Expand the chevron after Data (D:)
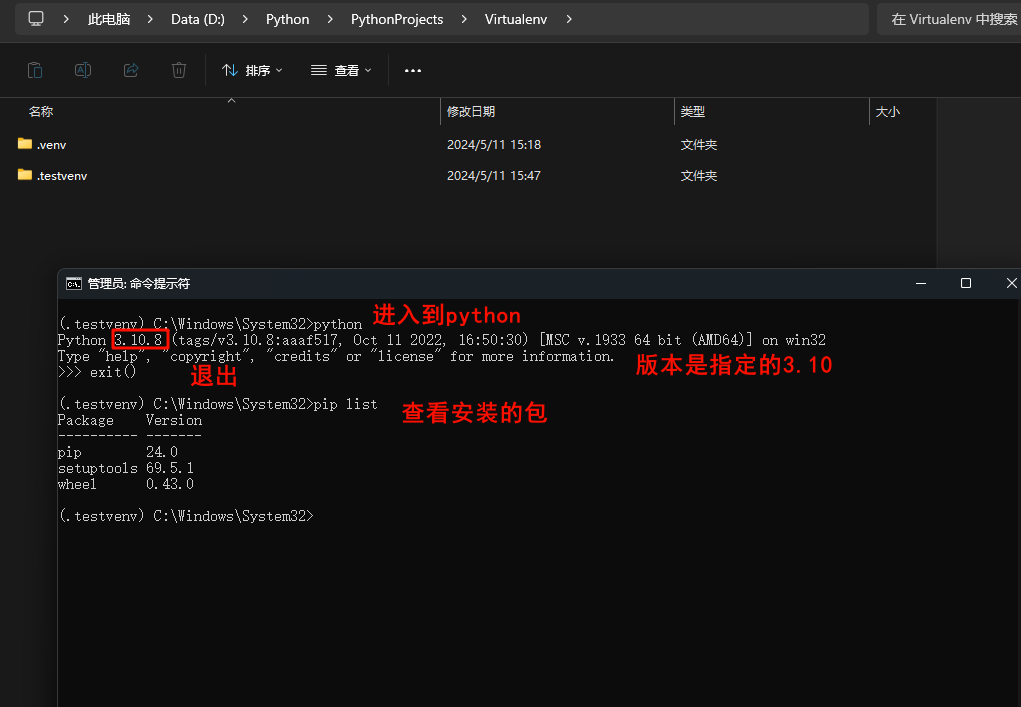The height and width of the screenshot is (707, 1021). (245, 20)
